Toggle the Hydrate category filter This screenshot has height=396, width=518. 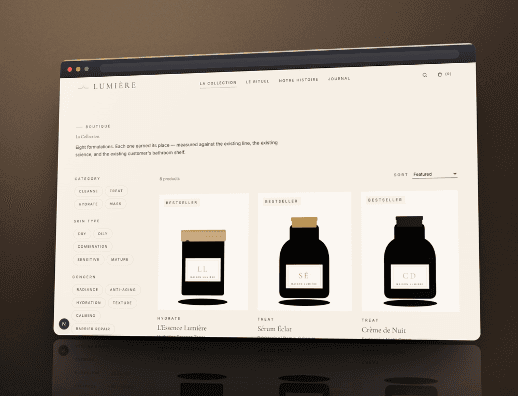88,204
